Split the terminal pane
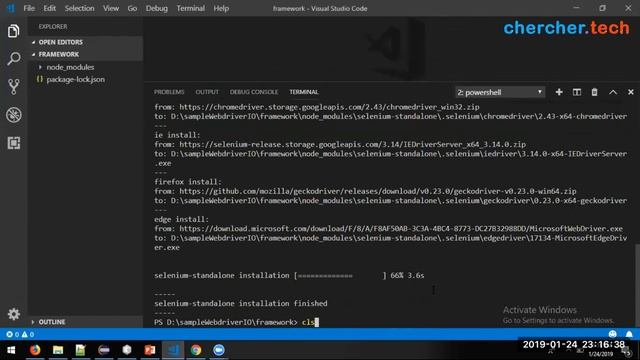The width and height of the screenshot is (640, 360). [577, 92]
